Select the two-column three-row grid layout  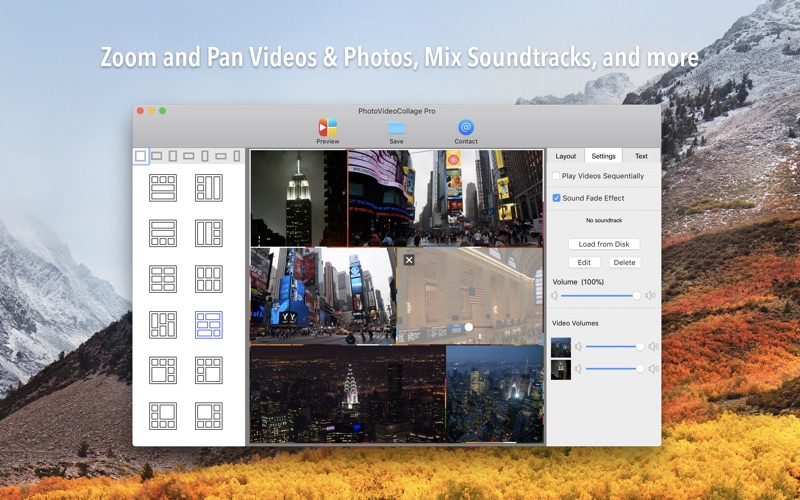pyautogui.click(x=163, y=279)
